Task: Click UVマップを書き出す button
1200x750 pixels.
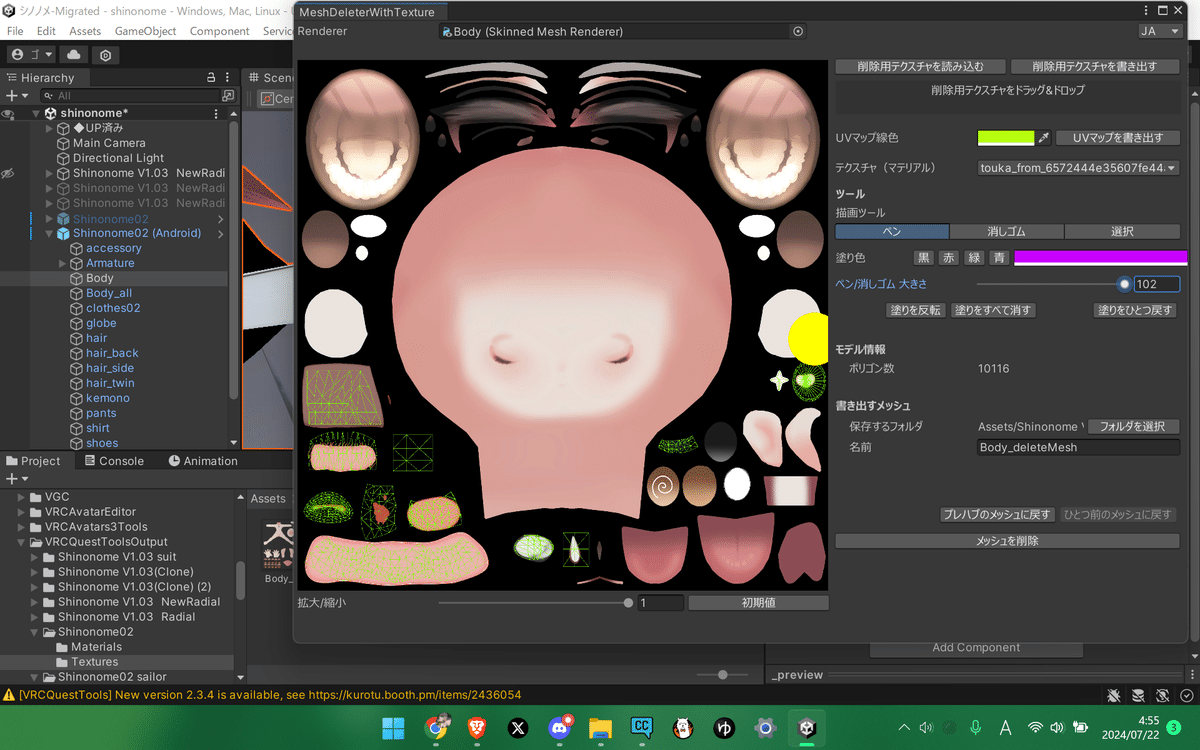Action: tap(1118, 138)
